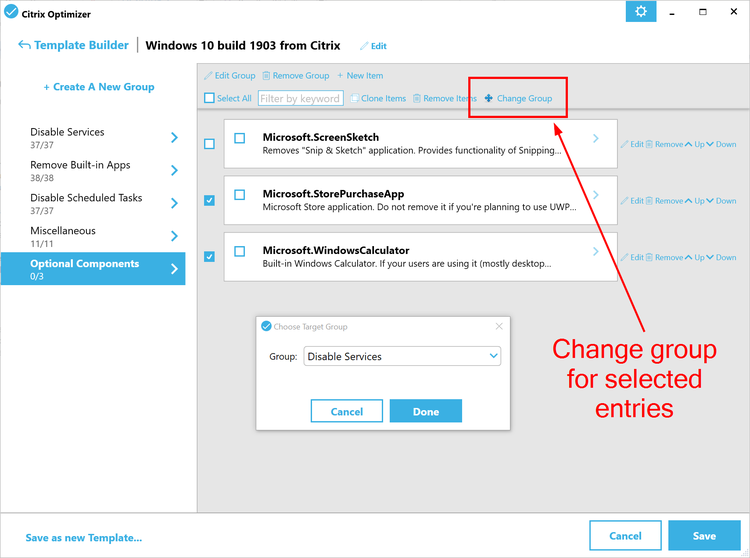Create A New Group
Viewport: 750px width, 558px height.
coord(99,87)
